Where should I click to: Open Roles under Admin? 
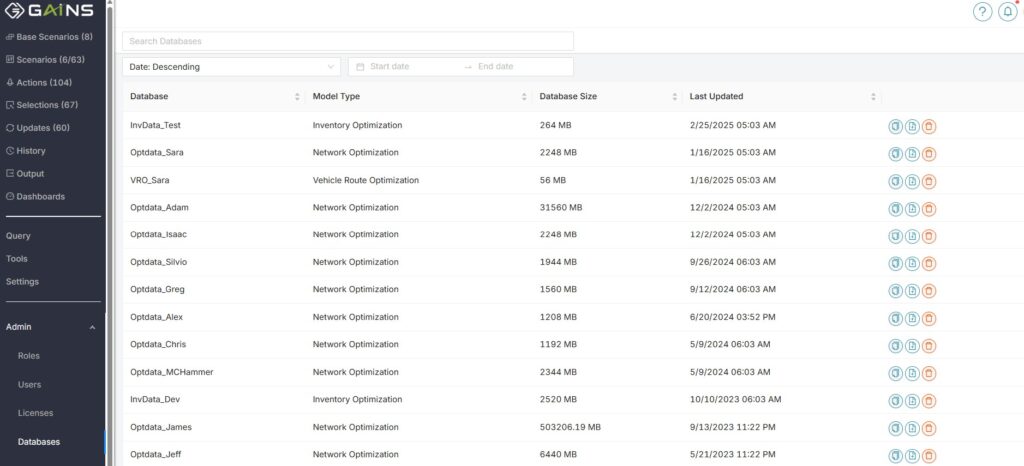click(x=29, y=356)
